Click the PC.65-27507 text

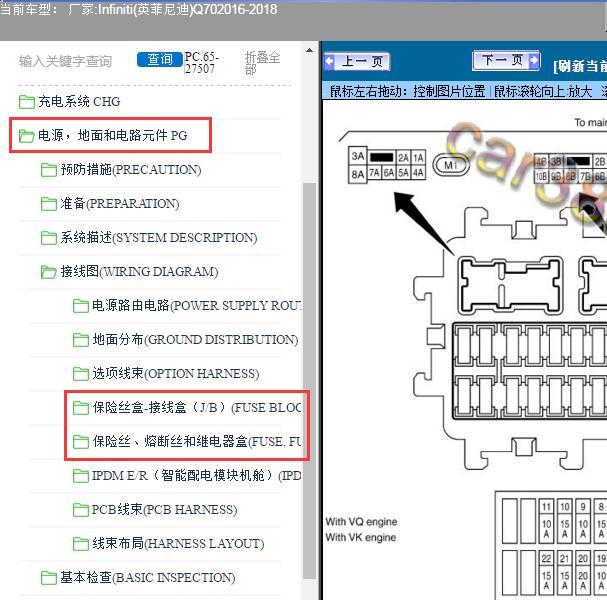202,62
